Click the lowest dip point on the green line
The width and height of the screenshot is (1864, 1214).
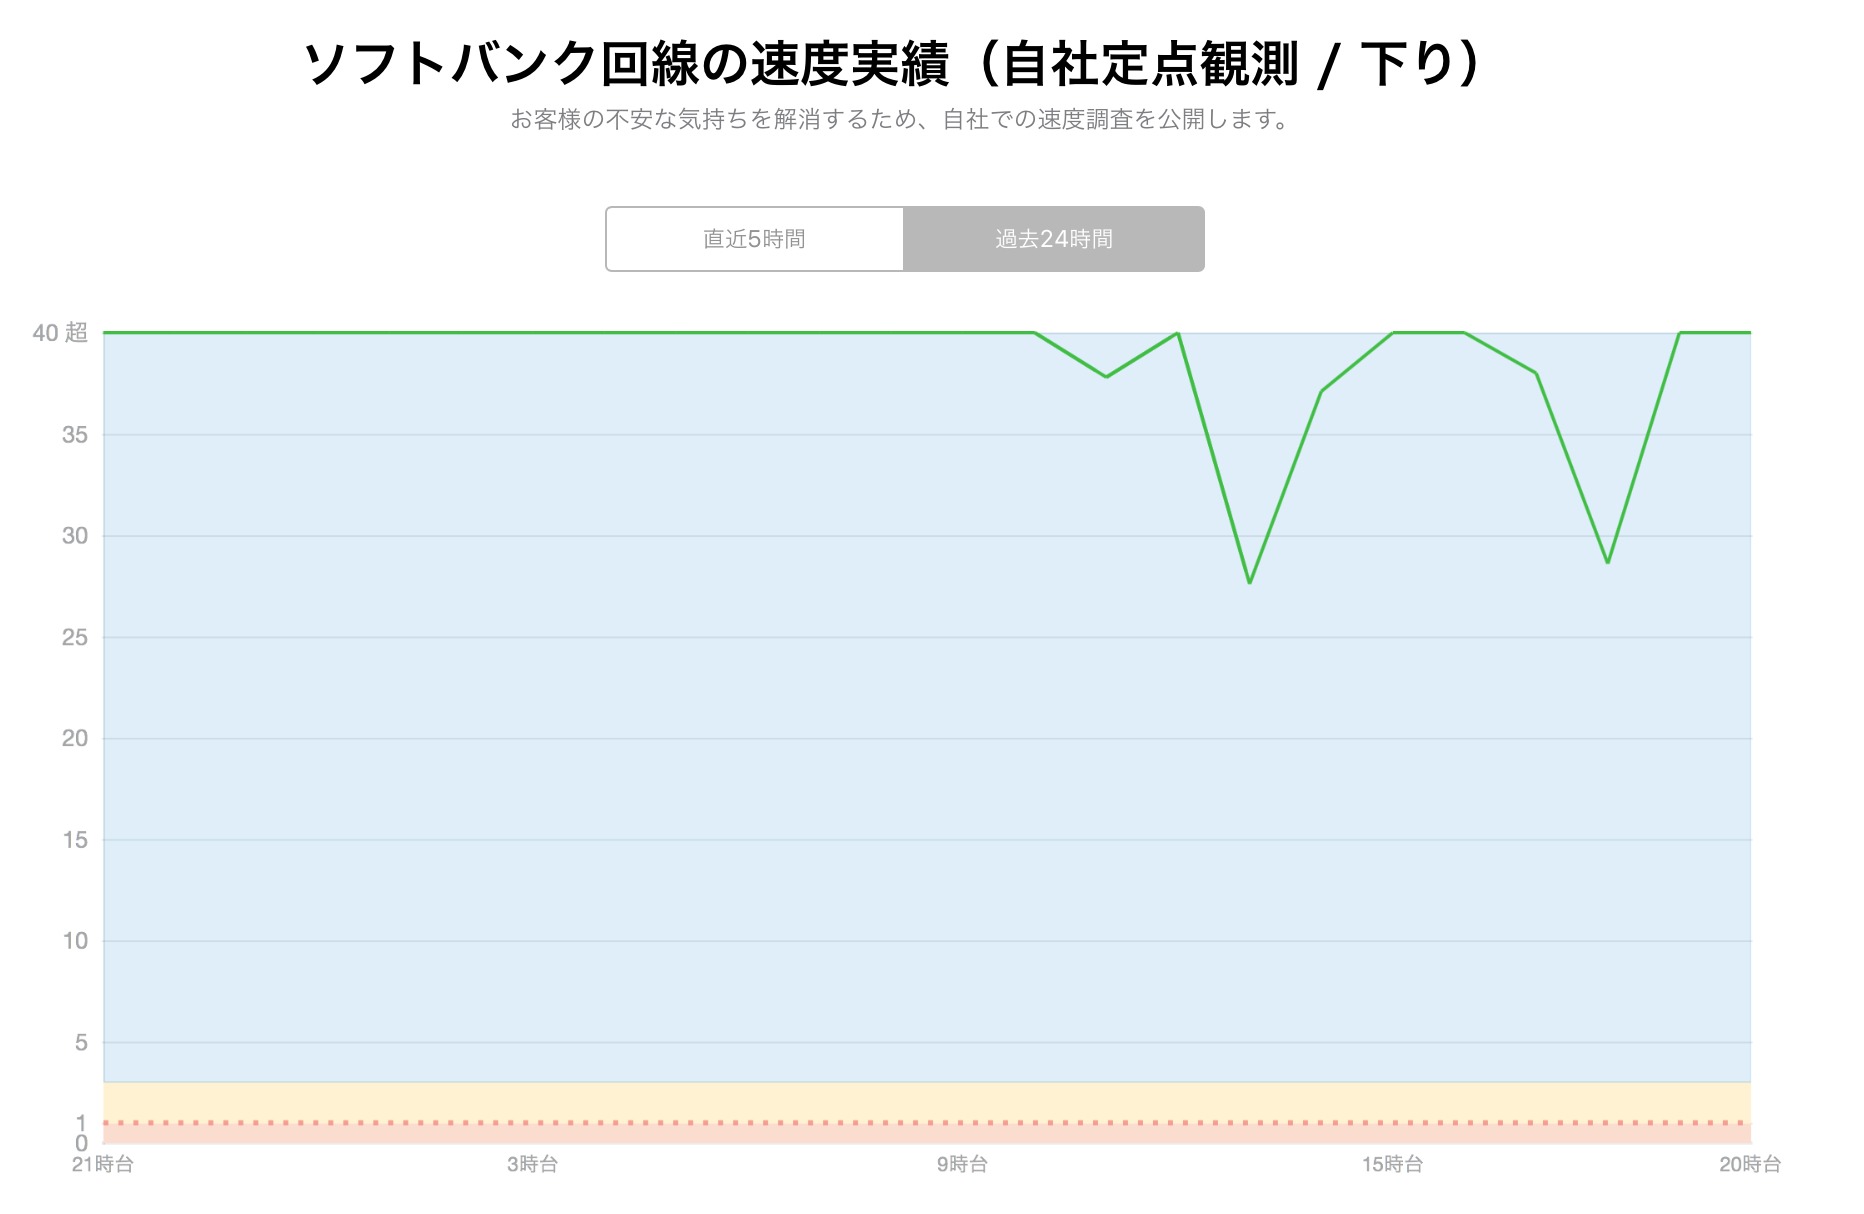coord(1250,582)
